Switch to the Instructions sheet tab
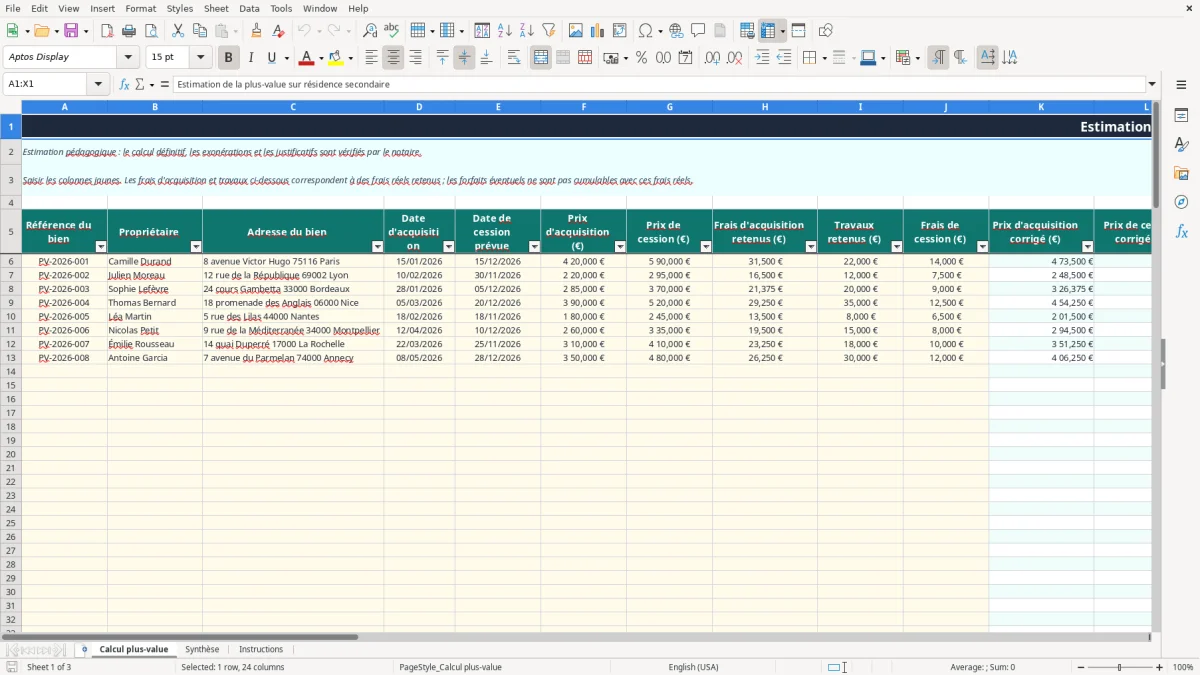The height and width of the screenshot is (675, 1200). tap(261, 650)
